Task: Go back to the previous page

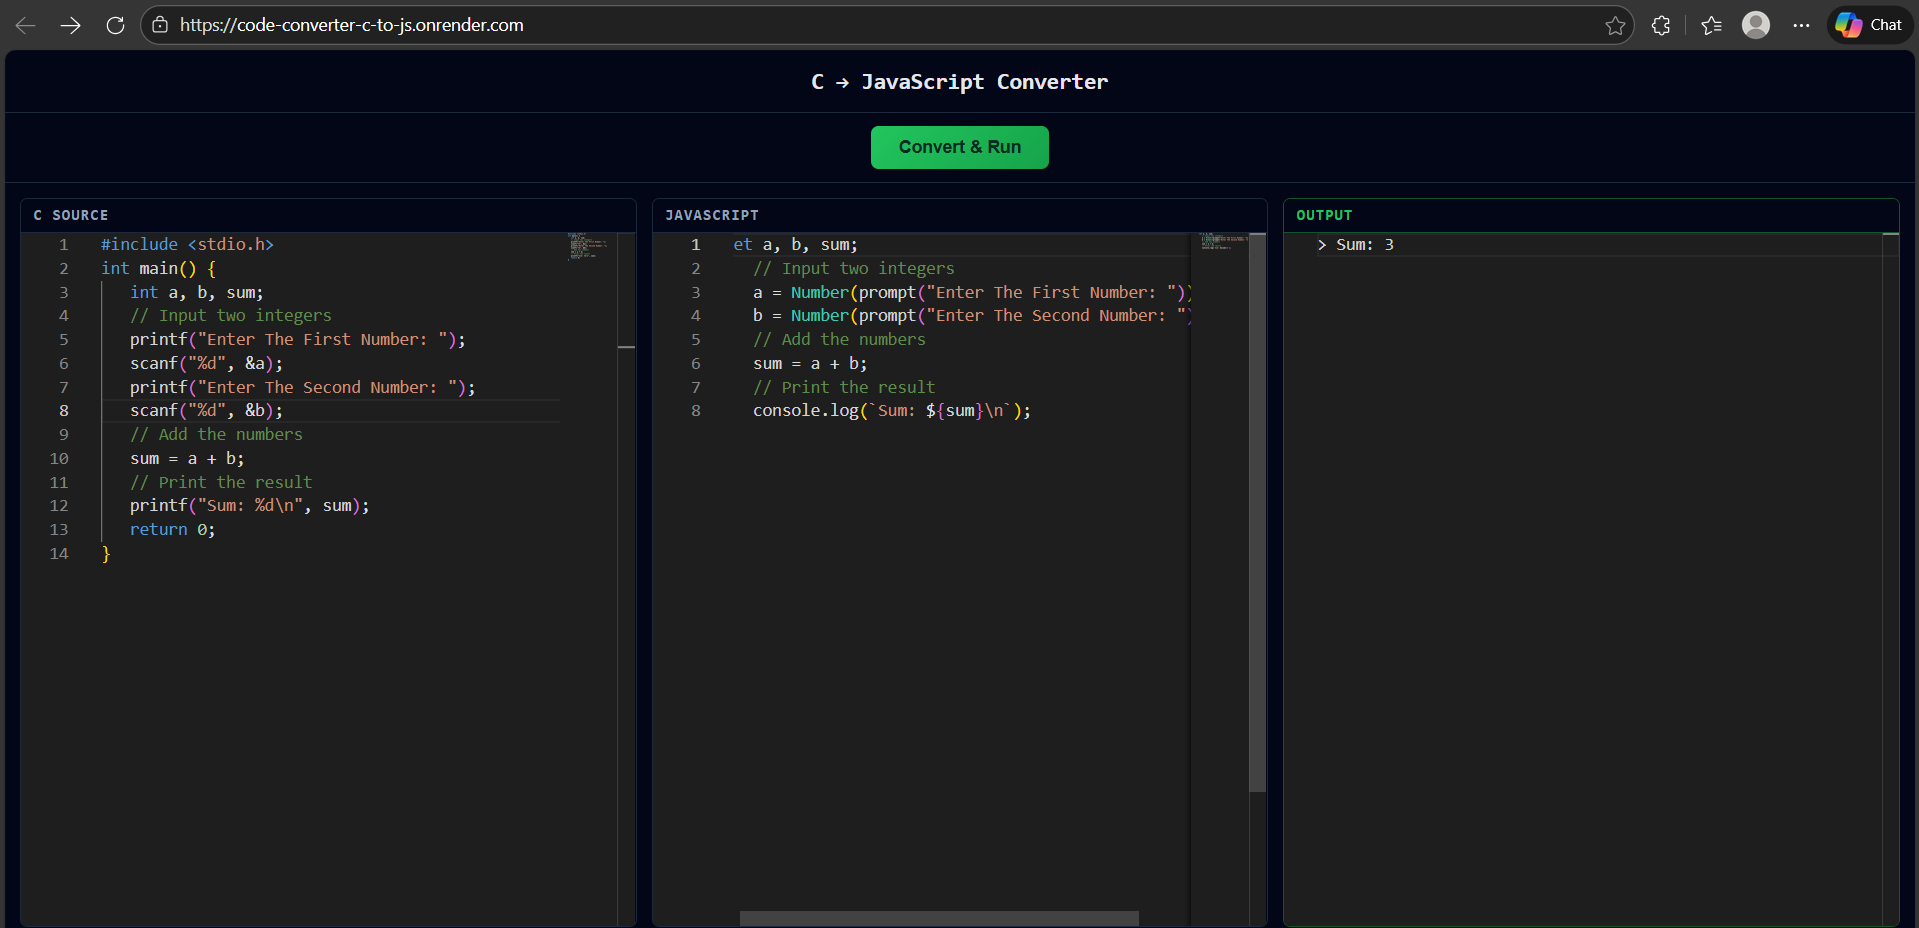Action: [26, 25]
